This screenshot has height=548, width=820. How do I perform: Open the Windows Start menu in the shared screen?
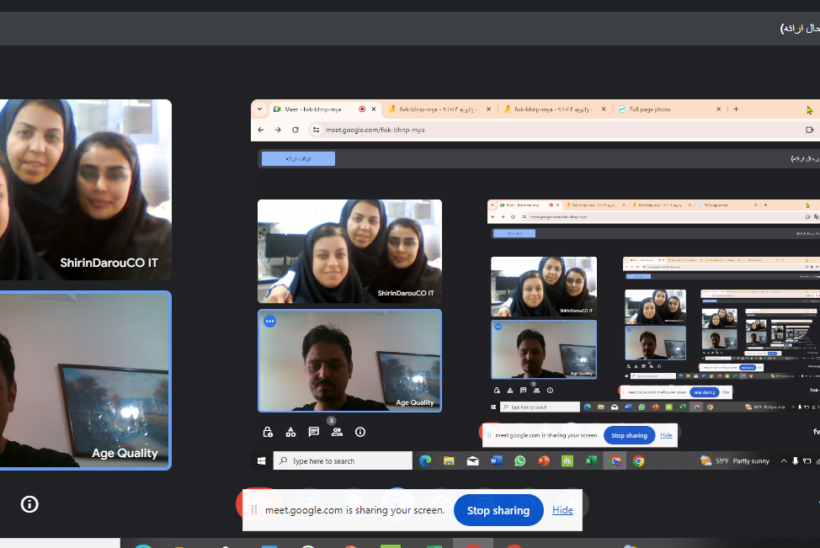(262, 461)
